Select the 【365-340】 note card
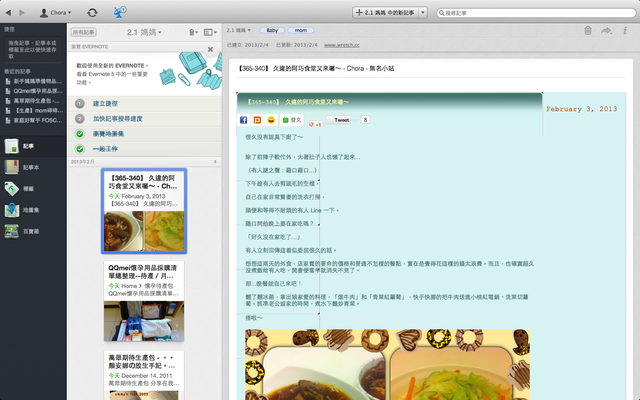This screenshot has width=640, height=400. click(x=144, y=211)
